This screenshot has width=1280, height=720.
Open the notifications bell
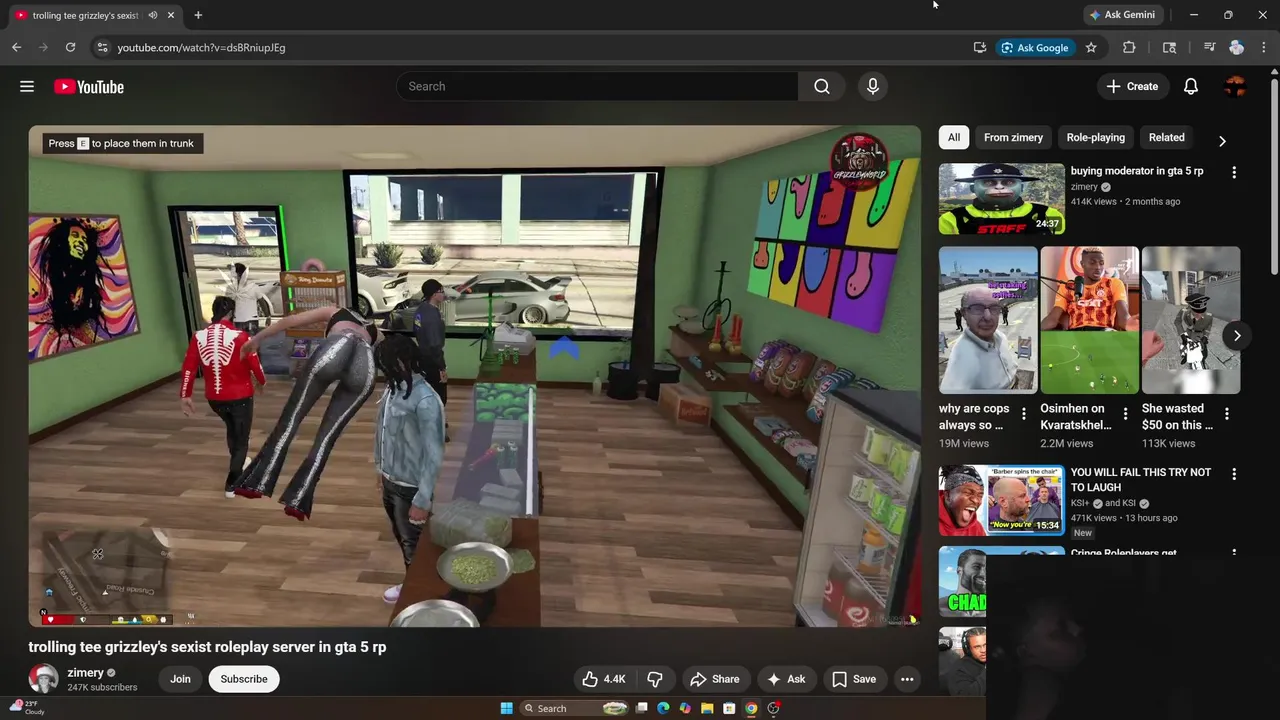click(x=1191, y=87)
